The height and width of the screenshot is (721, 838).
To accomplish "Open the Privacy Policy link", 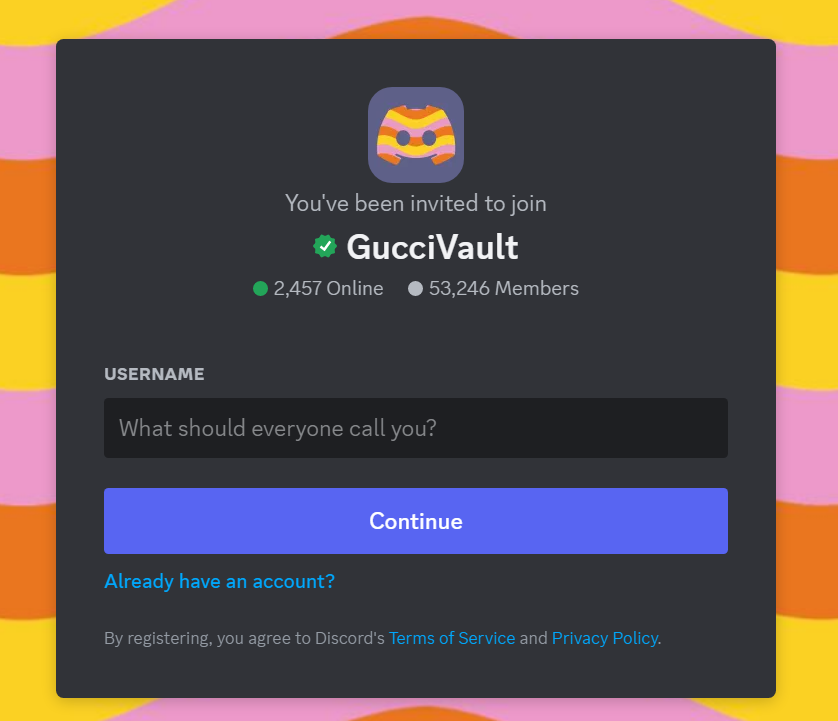I will 604,638.
